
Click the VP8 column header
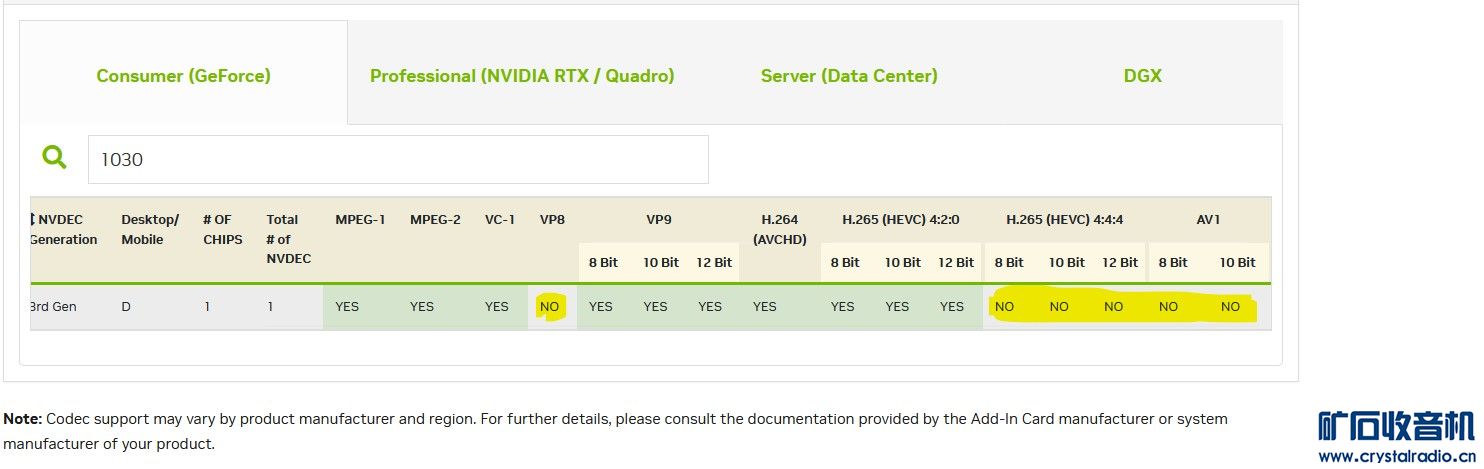click(552, 219)
